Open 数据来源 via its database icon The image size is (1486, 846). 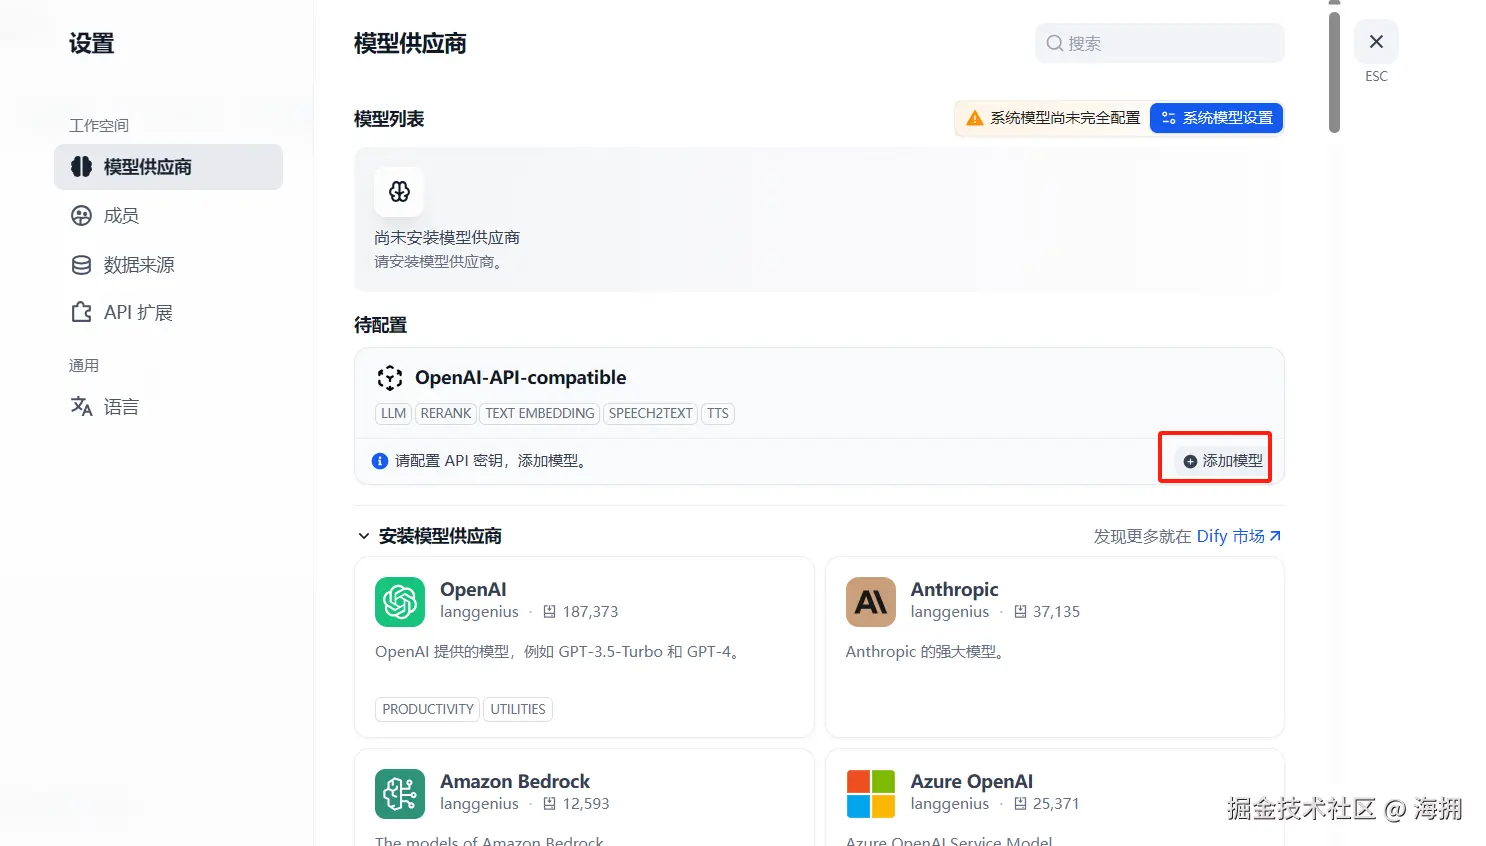coord(81,264)
